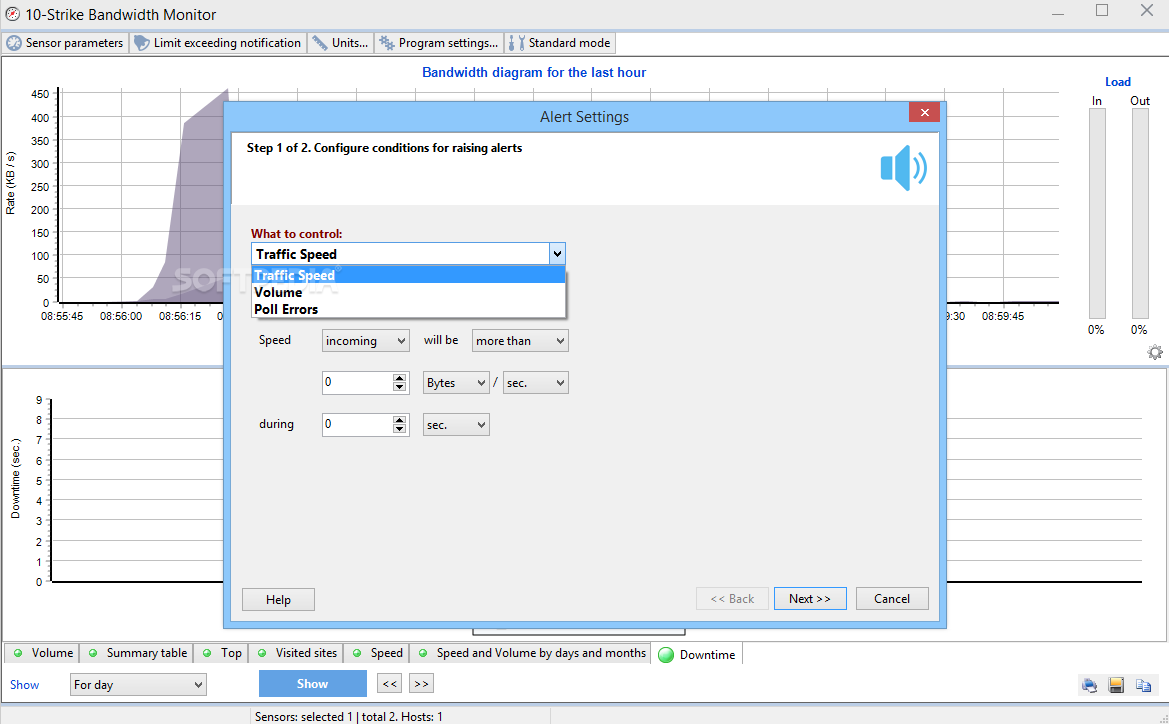Screen dimensions: 1169x724
Task: Open the For day period dropdown
Action: (138, 684)
